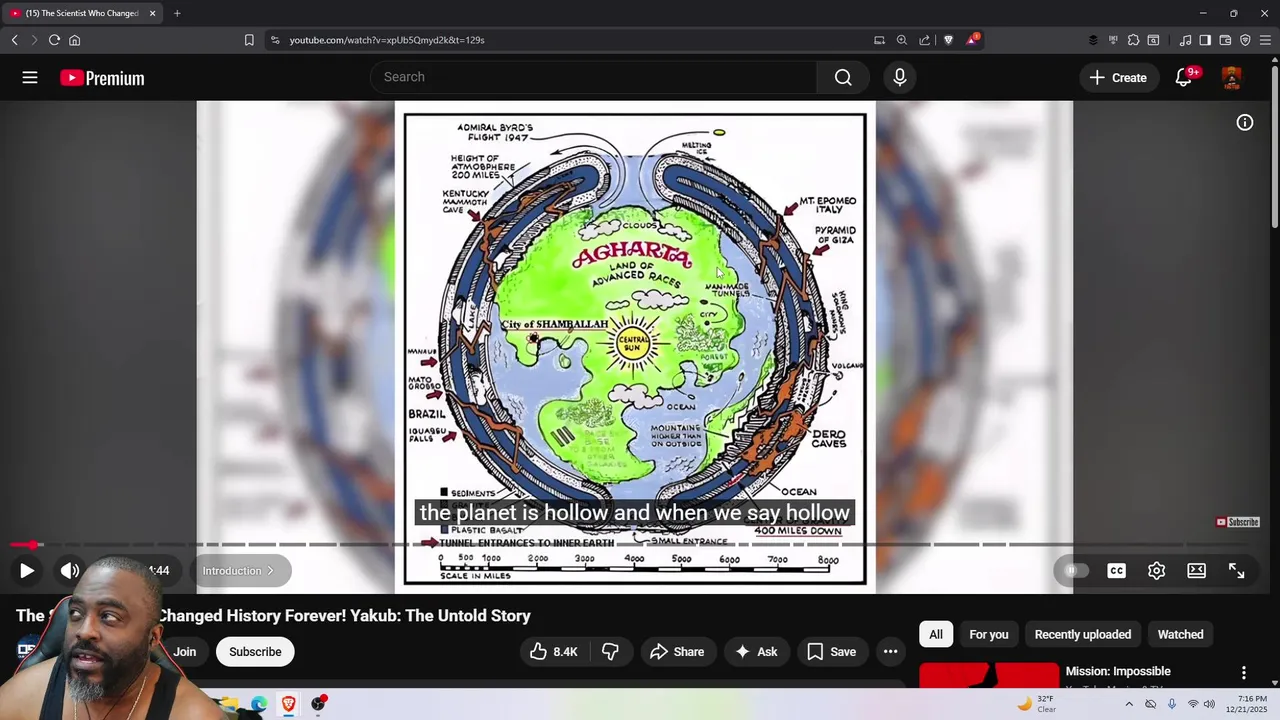The width and height of the screenshot is (1280, 720).
Task: Reload the browser page
Action: click(x=54, y=40)
